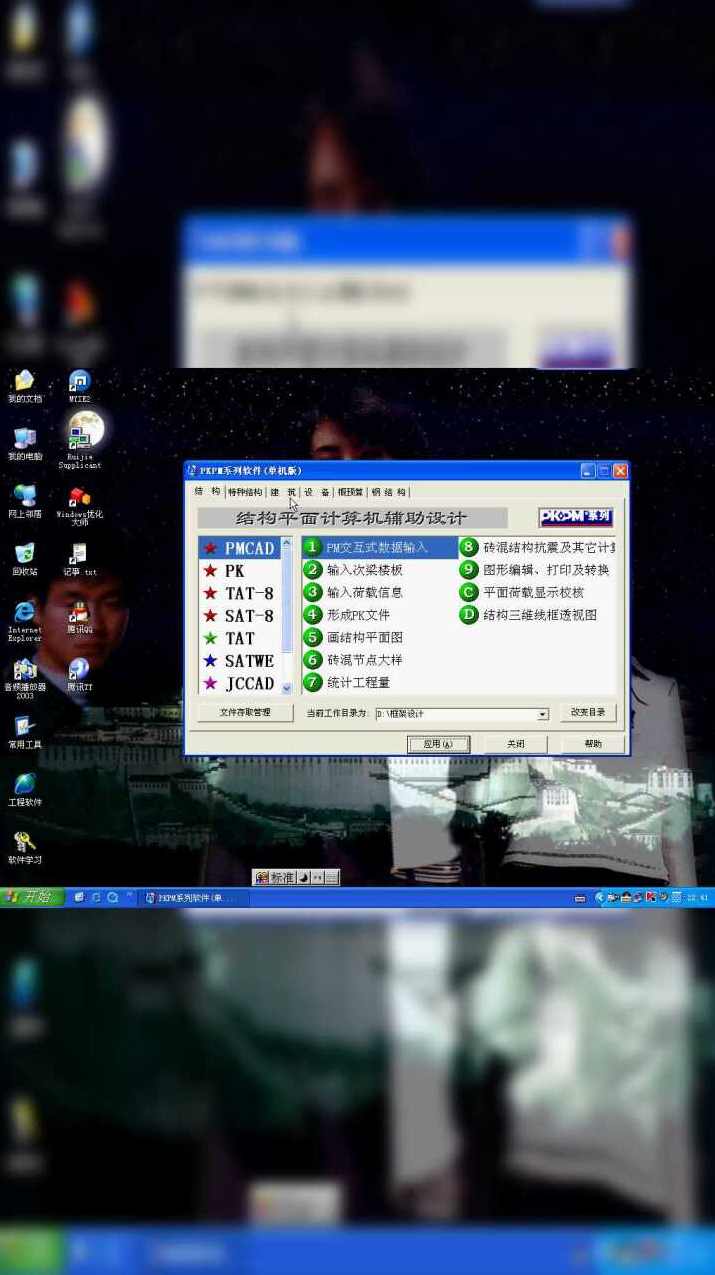Screen dimensions: 715x1275
Task: Open 我的文档 desktop icon
Action: 25,386
